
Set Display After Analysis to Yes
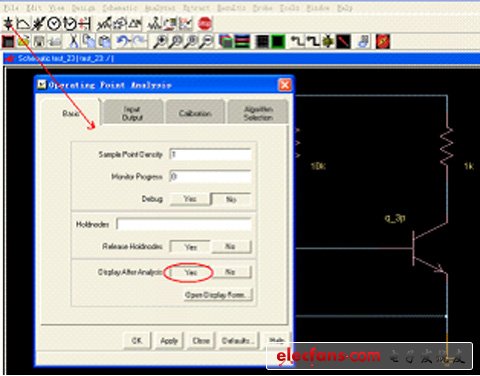[x=191, y=272]
